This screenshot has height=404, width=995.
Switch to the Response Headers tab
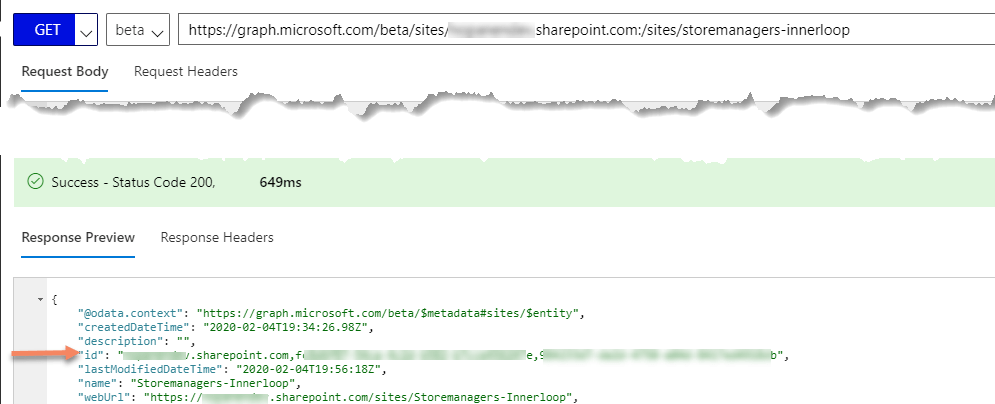[217, 238]
